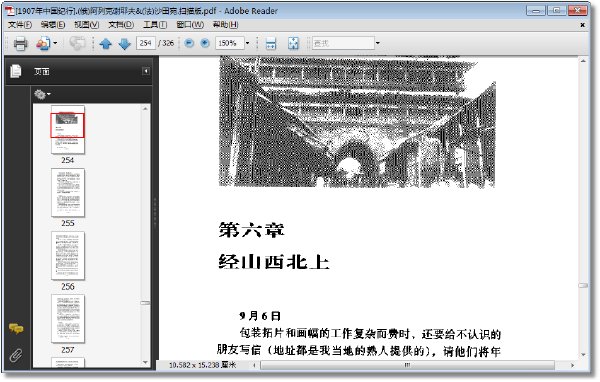600x382 pixels.
Task: Open the 帮助(H) menu
Action: pyautogui.click(x=225, y=25)
